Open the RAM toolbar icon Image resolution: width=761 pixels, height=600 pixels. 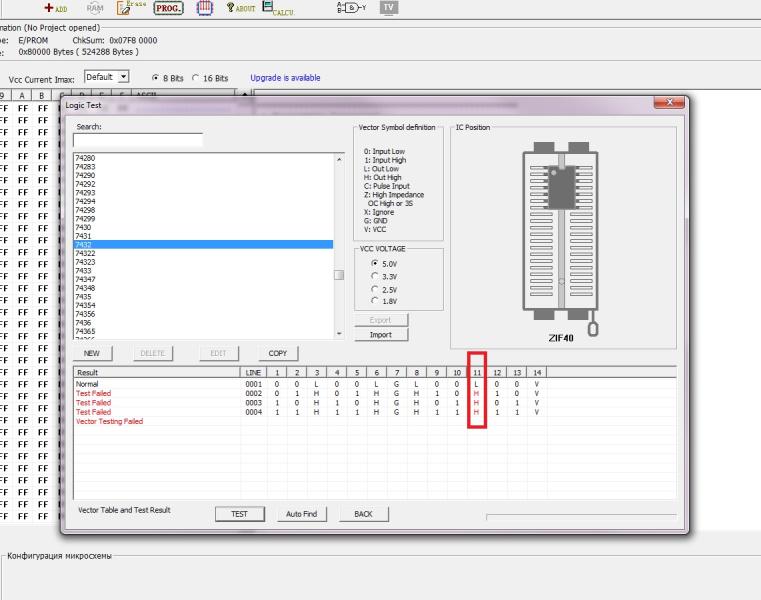click(94, 8)
